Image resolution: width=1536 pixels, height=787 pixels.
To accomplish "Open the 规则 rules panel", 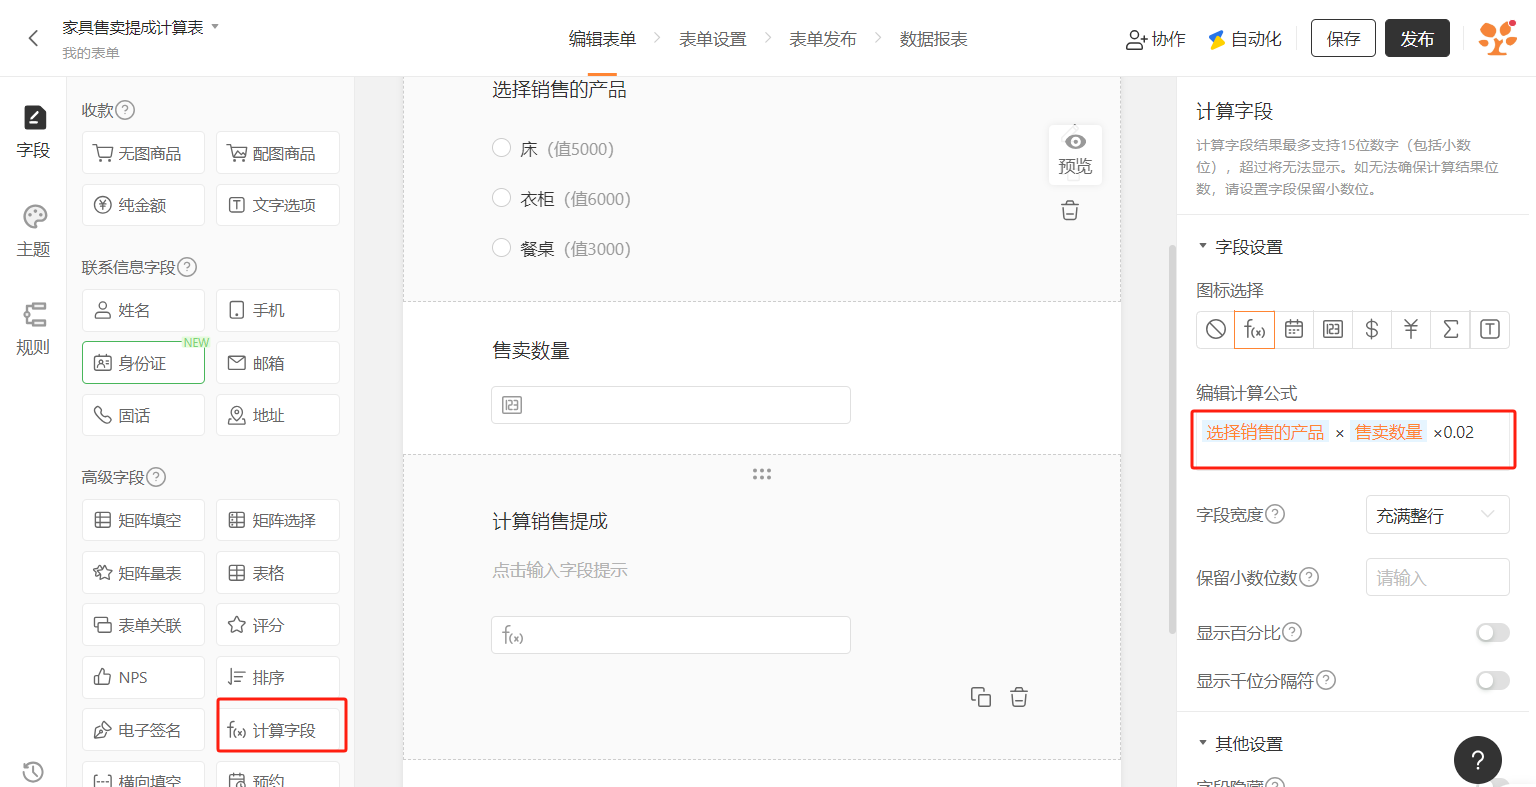I will point(33,329).
